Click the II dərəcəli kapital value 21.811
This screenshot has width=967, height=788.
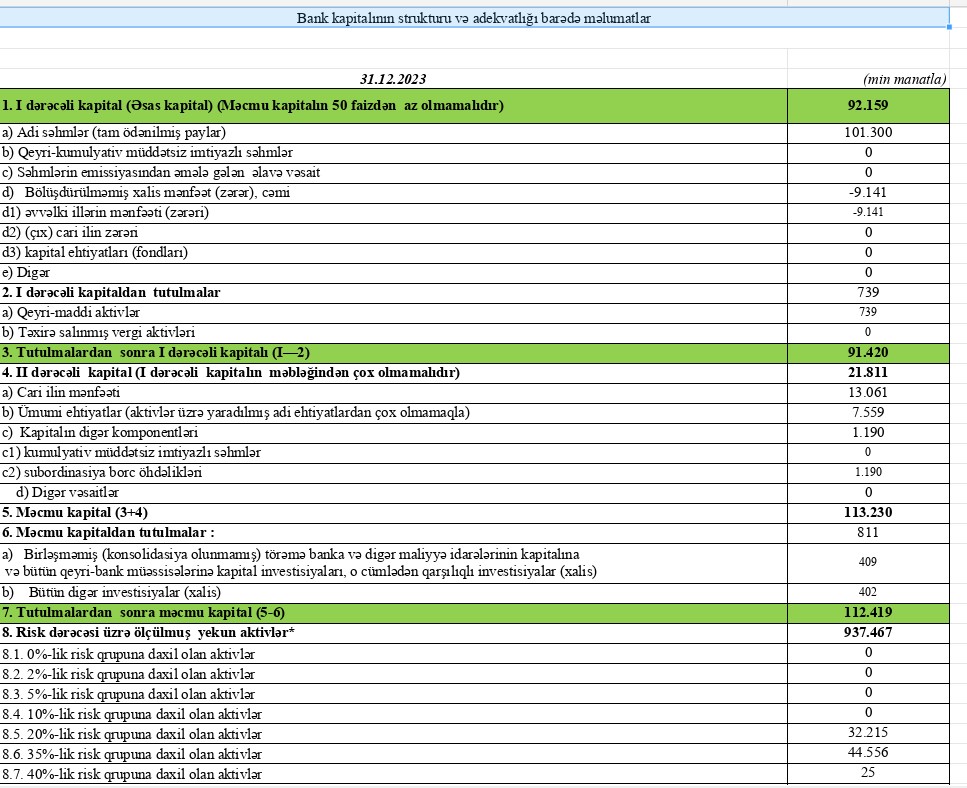pos(868,372)
